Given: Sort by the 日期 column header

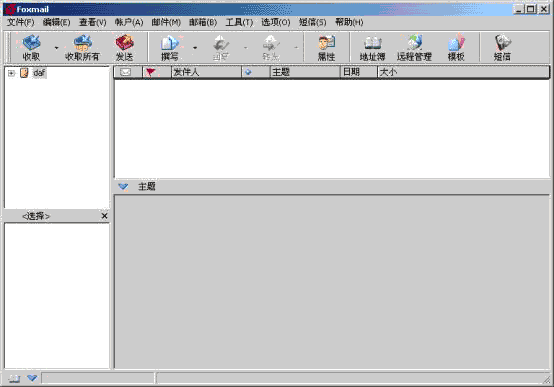Looking at the screenshot, I should coord(359,72).
